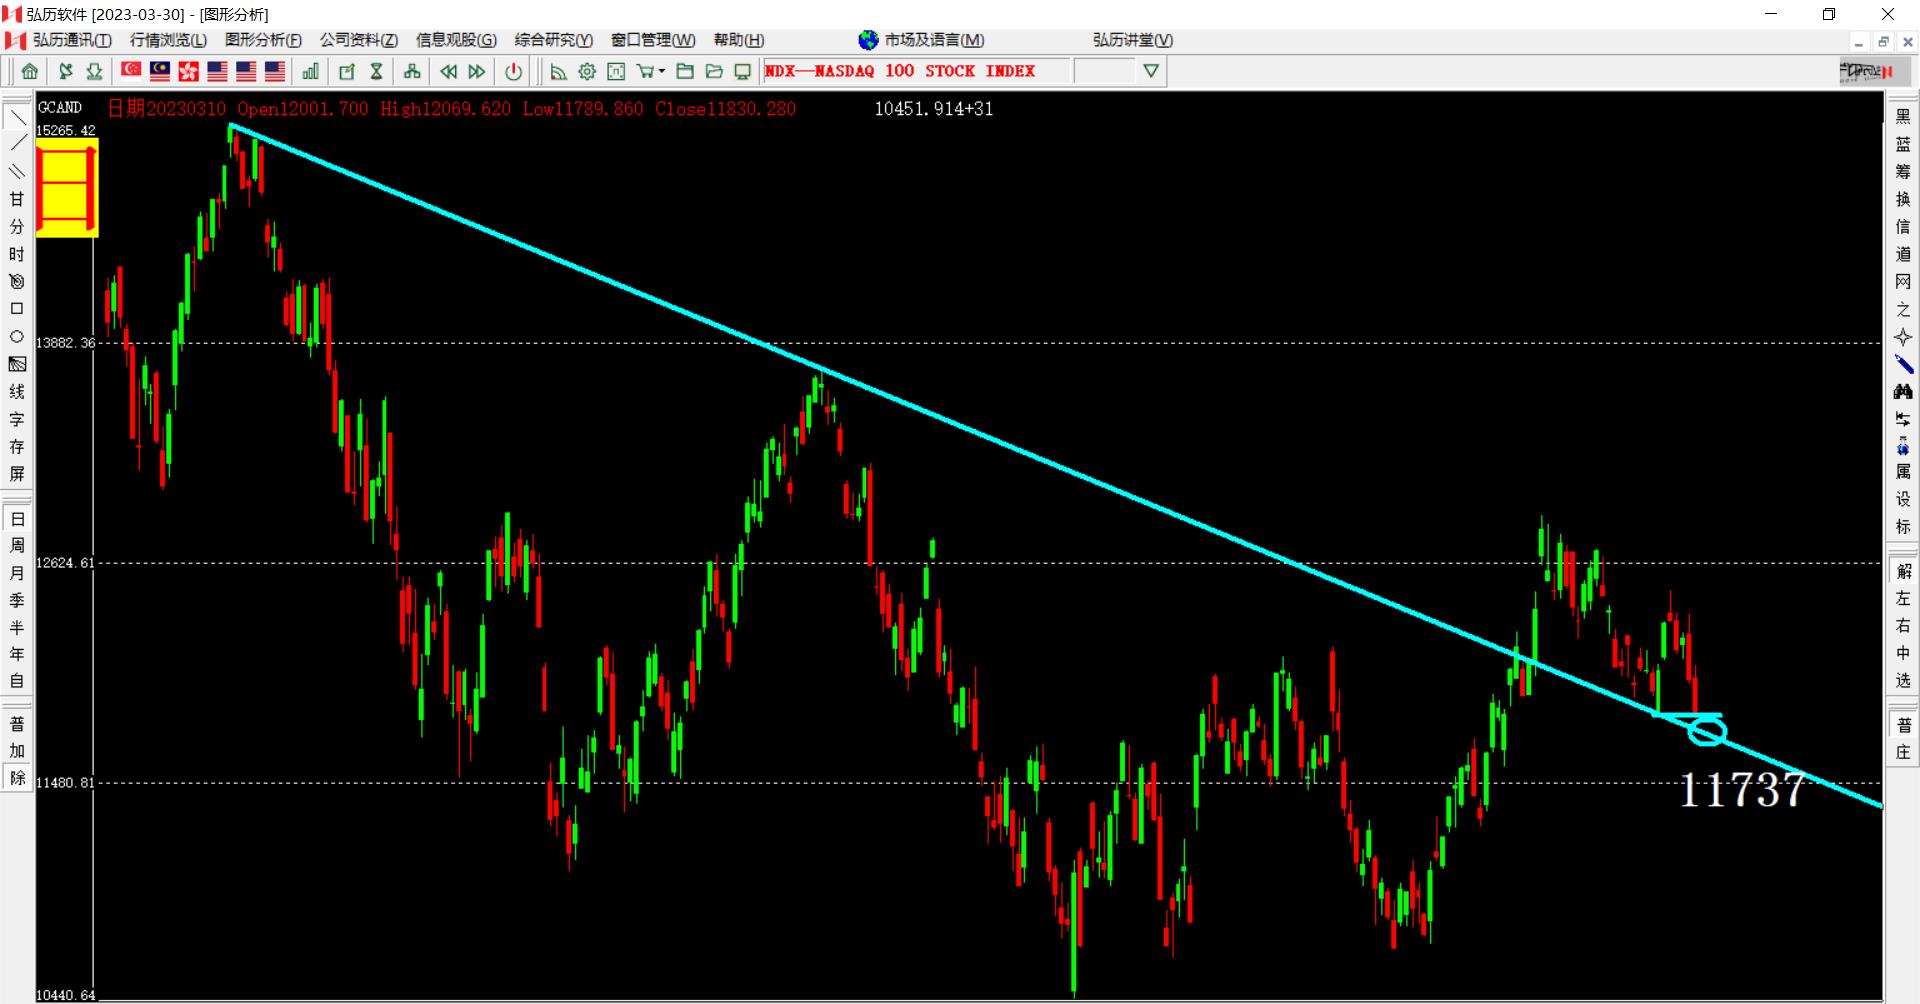The height and width of the screenshot is (1004, 1920).
Task: Open the 公司资料(Z) menu
Action: (359, 40)
